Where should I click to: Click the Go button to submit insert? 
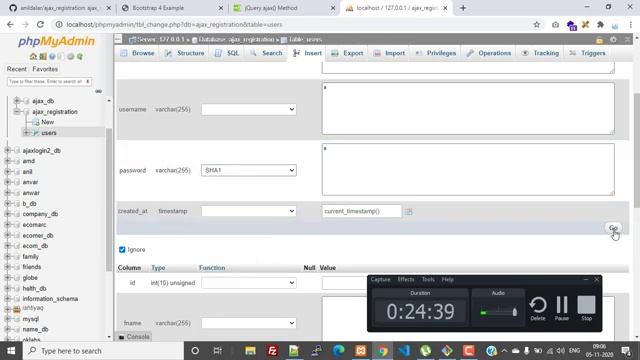pos(613,228)
